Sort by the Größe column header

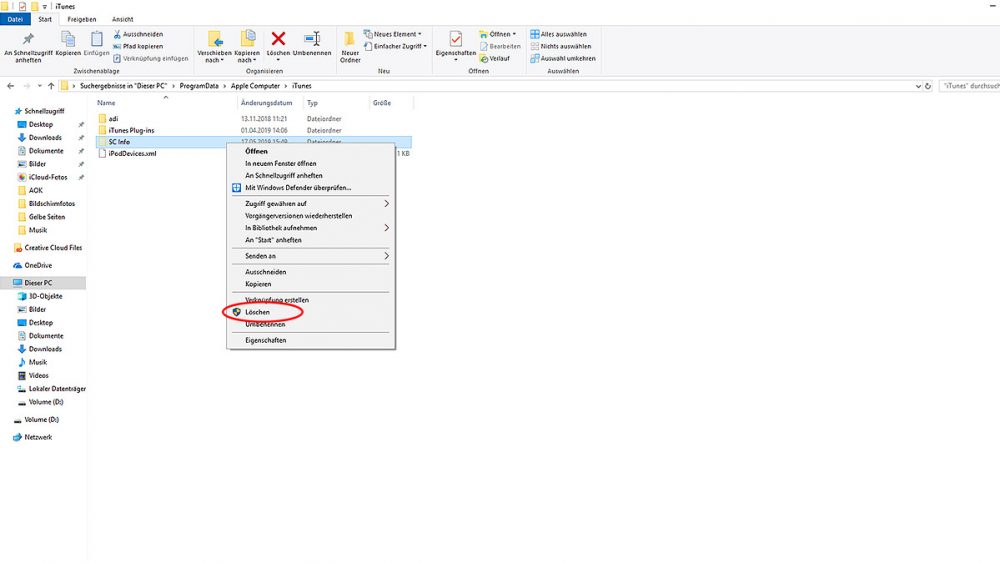click(382, 103)
